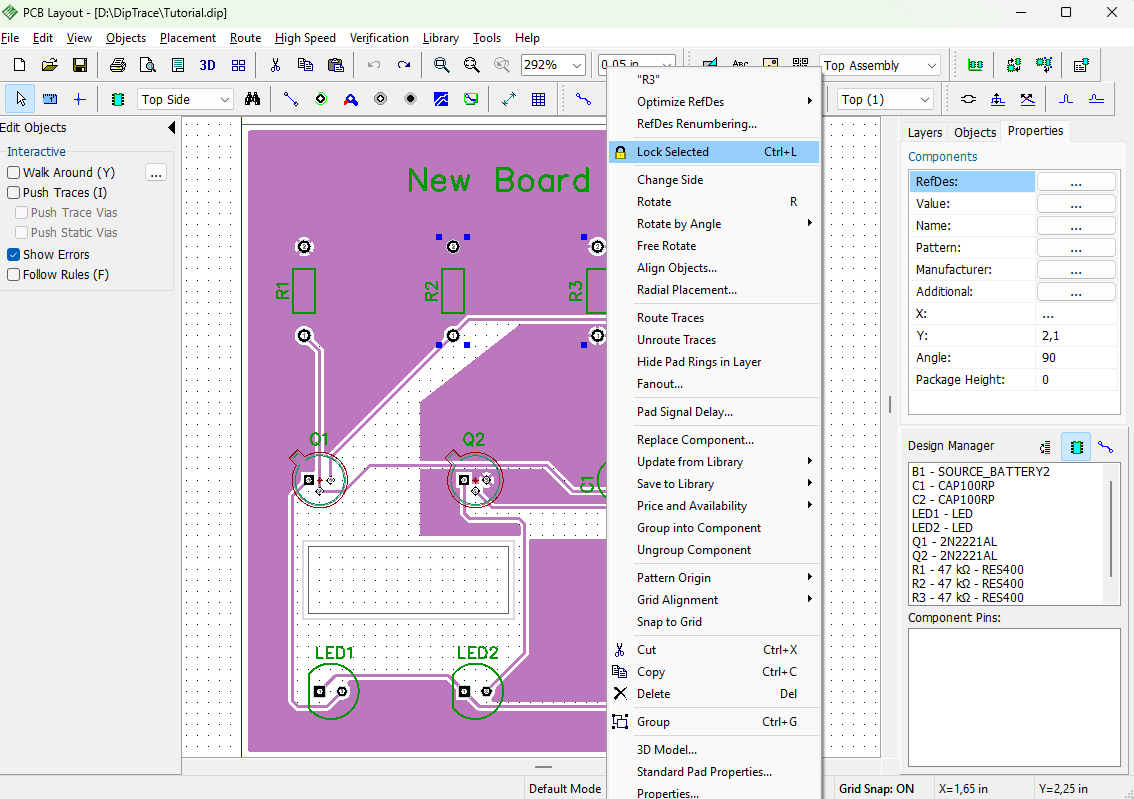This screenshot has width=1134, height=799.
Task: Click the Pattern '...' button
Action: pos(1075,248)
